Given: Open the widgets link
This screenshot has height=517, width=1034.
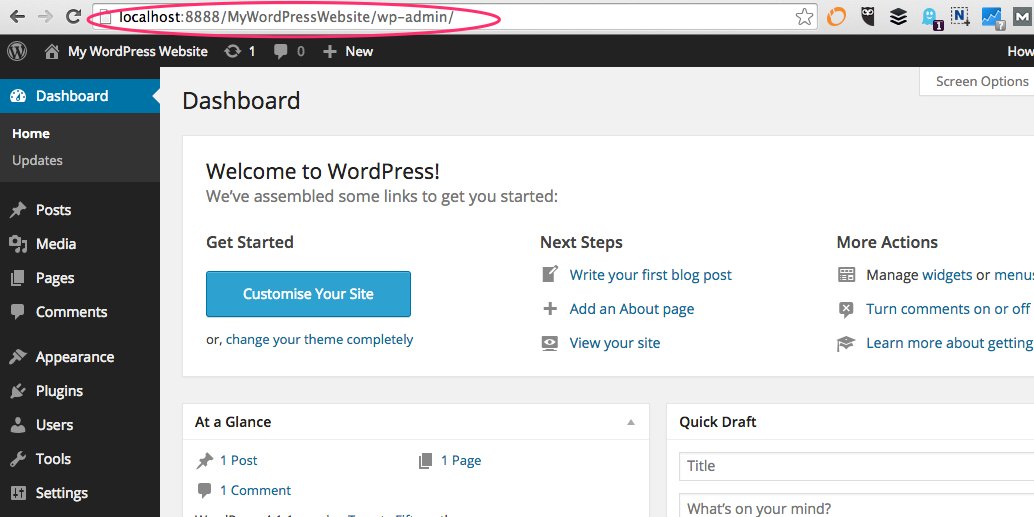Looking at the screenshot, I should pos(946,275).
